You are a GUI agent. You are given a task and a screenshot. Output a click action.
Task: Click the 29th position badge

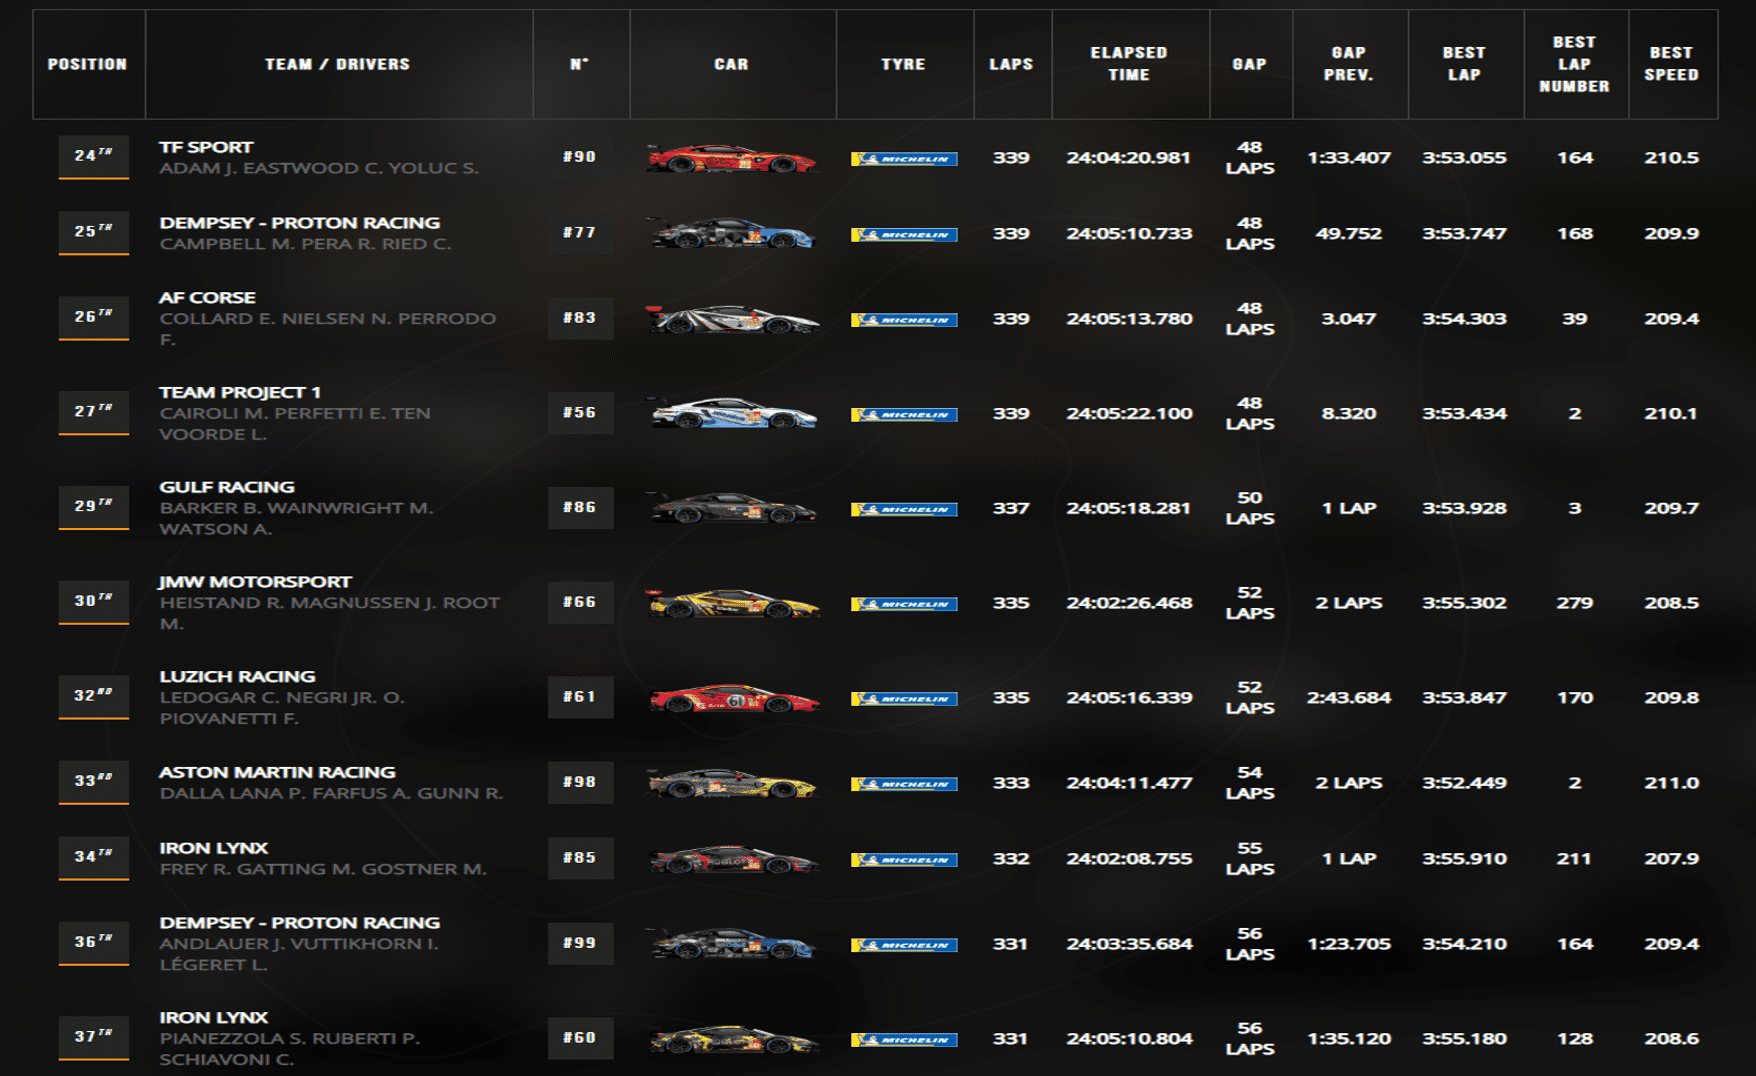pyautogui.click(x=93, y=508)
